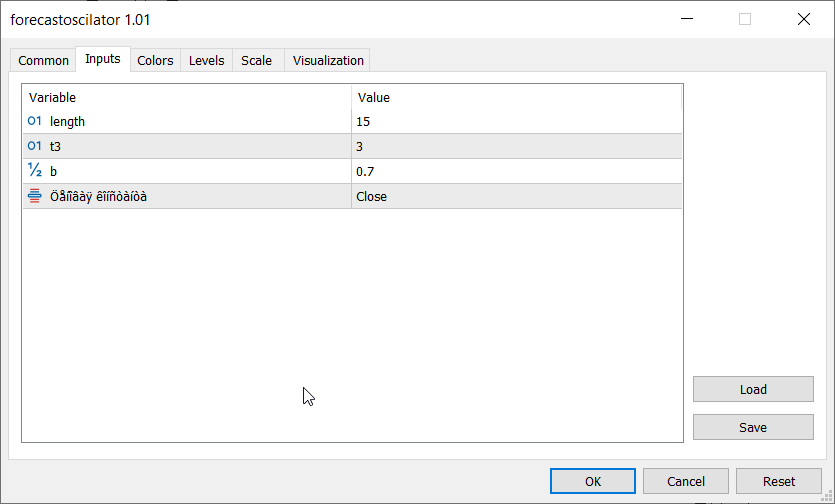Open the Colors tab

[155, 61]
